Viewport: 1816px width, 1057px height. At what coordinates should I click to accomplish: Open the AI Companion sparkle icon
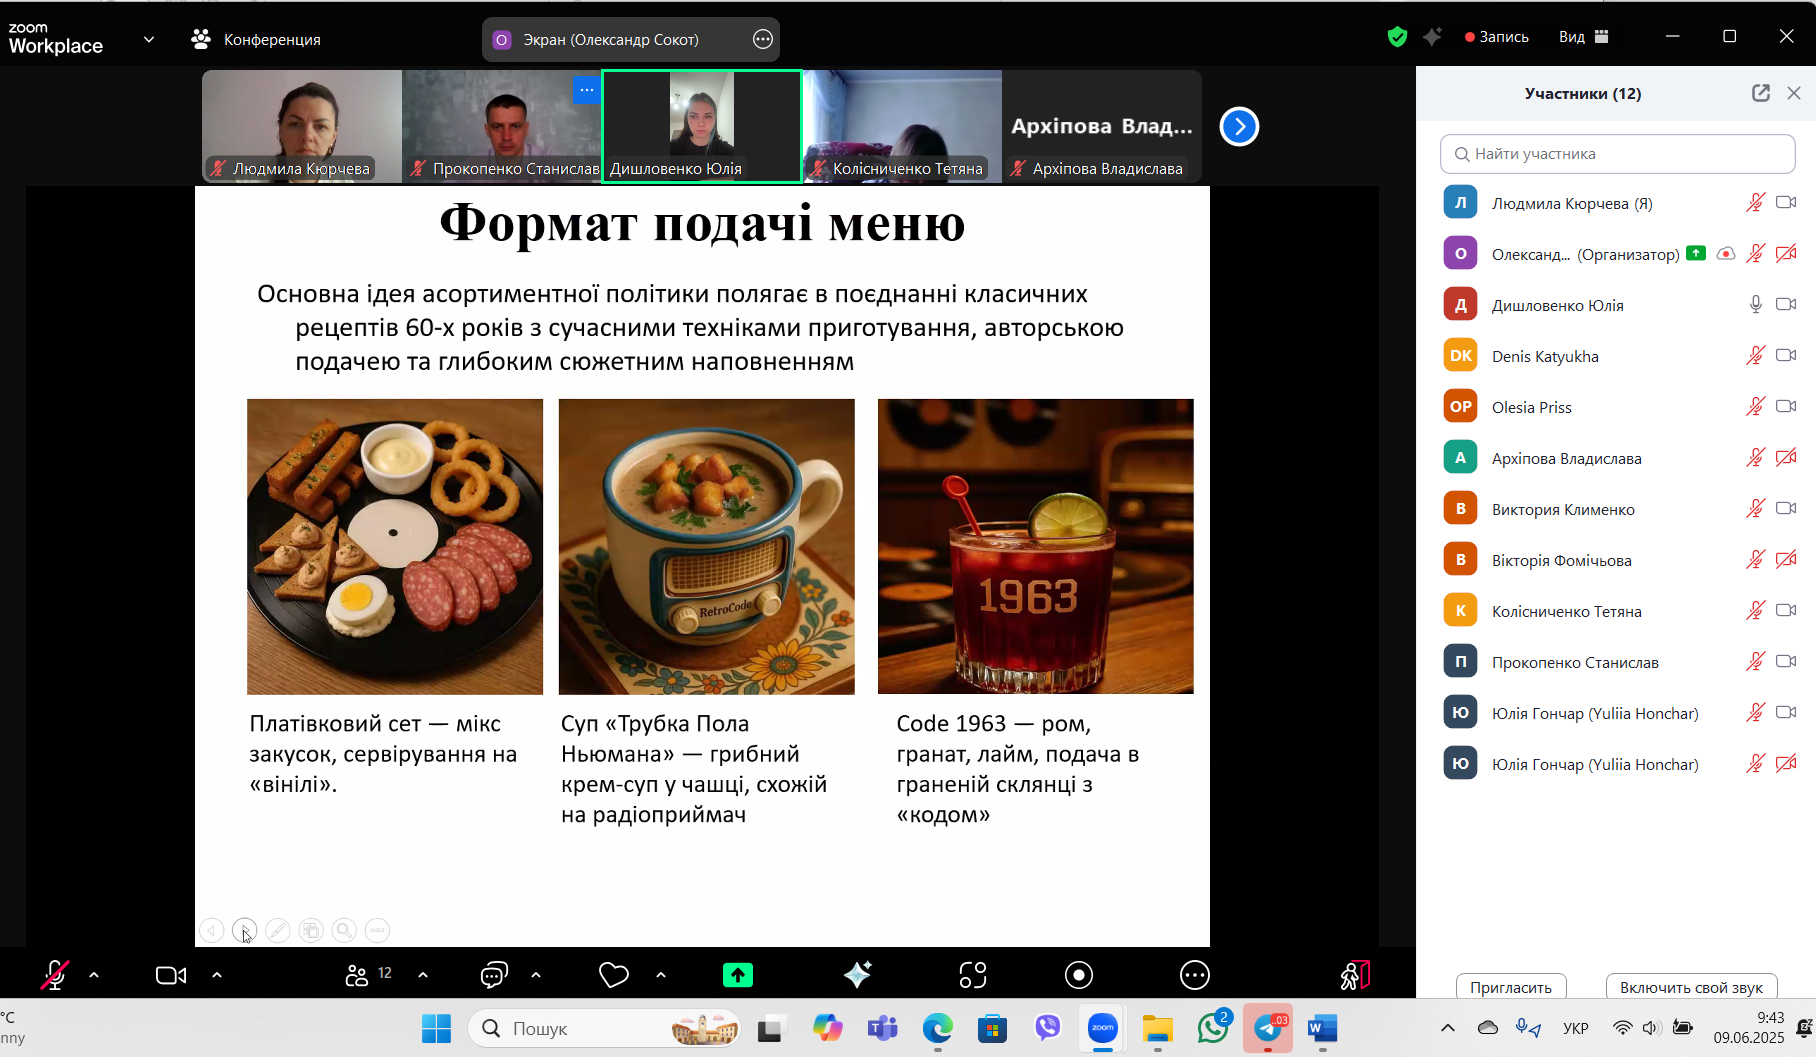coord(857,975)
